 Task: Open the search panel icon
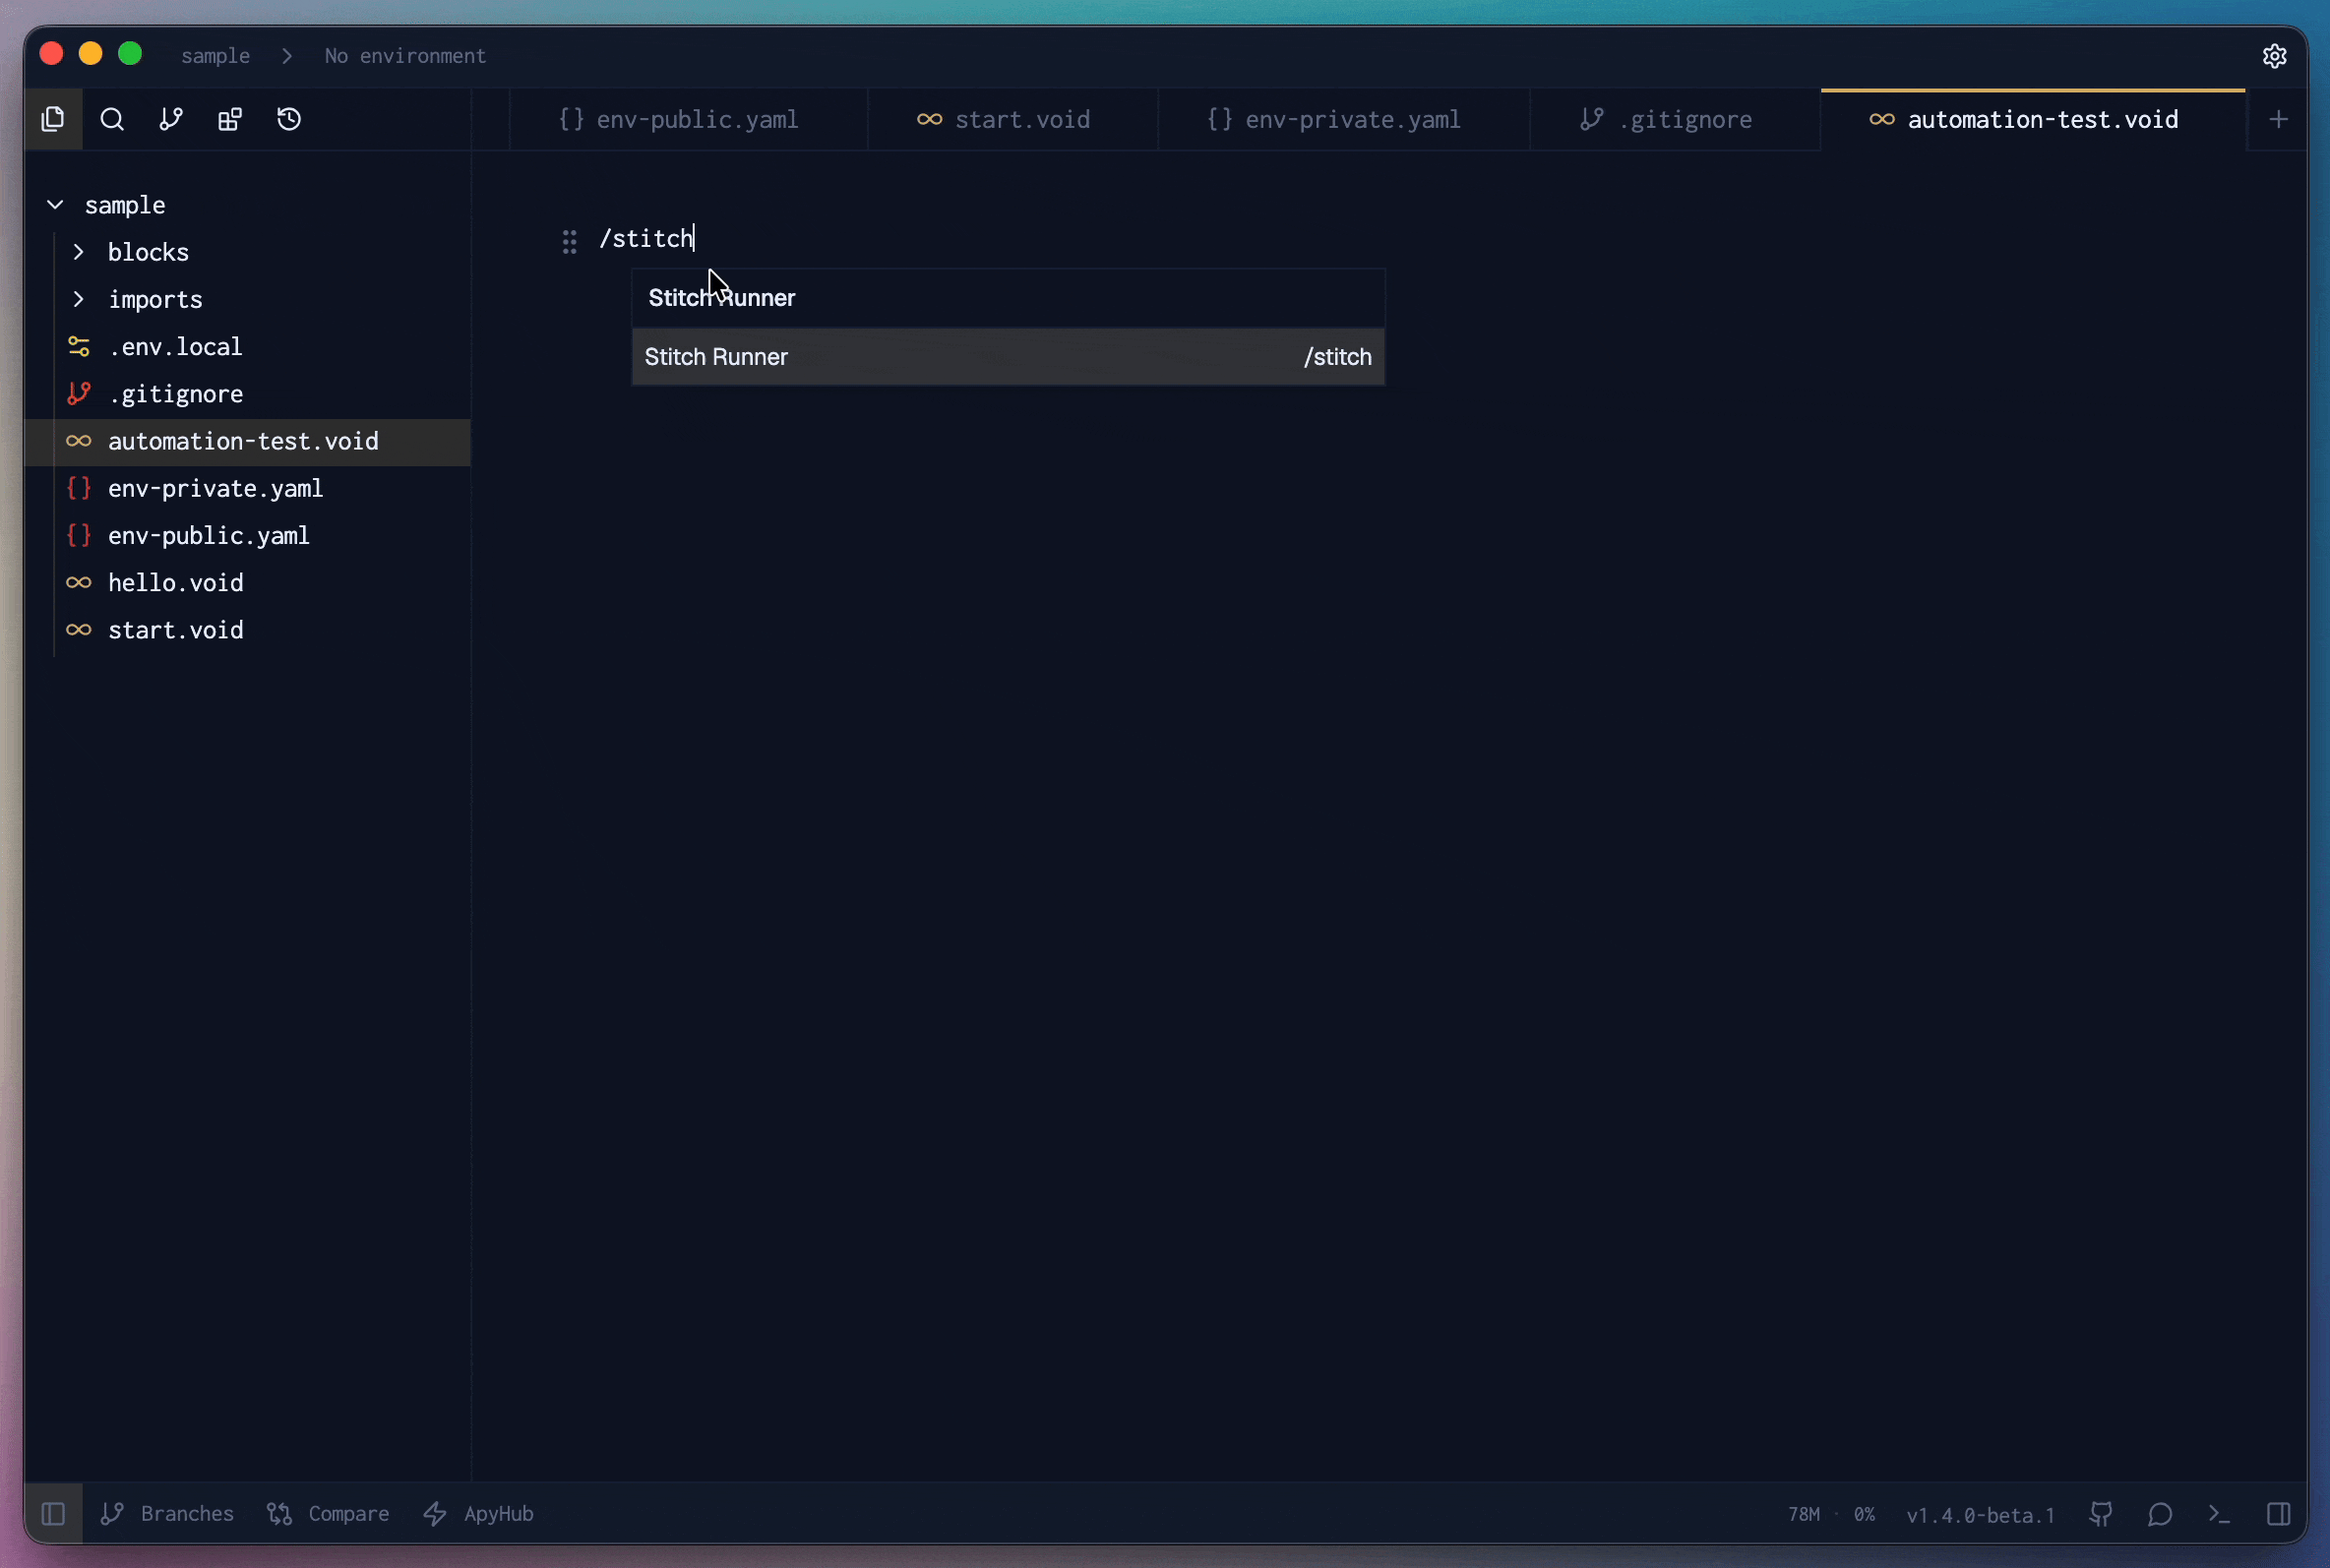point(112,119)
